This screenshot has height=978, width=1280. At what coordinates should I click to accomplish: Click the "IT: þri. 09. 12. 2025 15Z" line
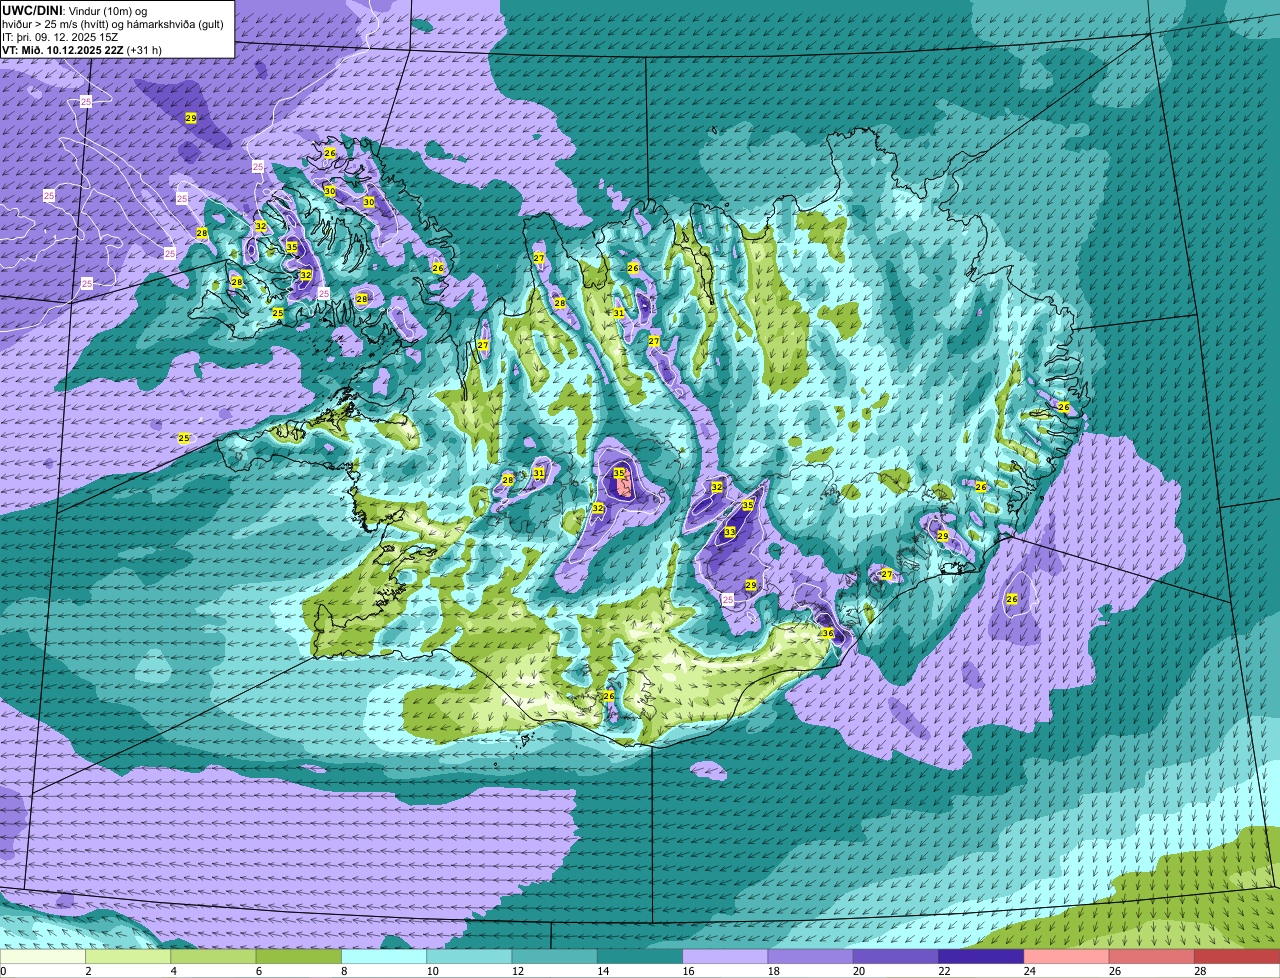click(x=61, y=37)
